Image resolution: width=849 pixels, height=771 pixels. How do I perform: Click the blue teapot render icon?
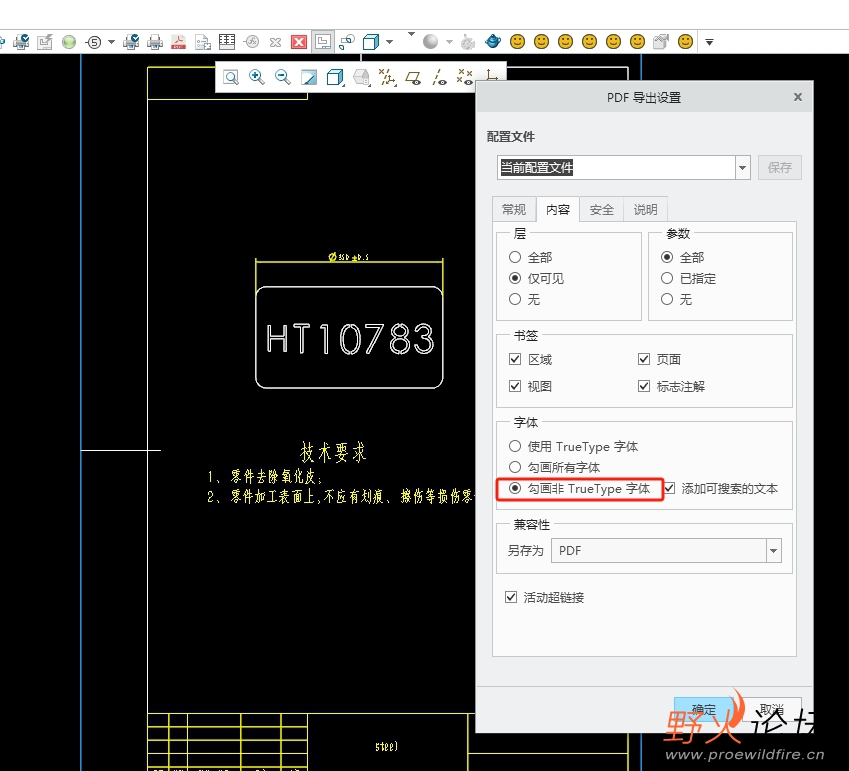[493, 42]
